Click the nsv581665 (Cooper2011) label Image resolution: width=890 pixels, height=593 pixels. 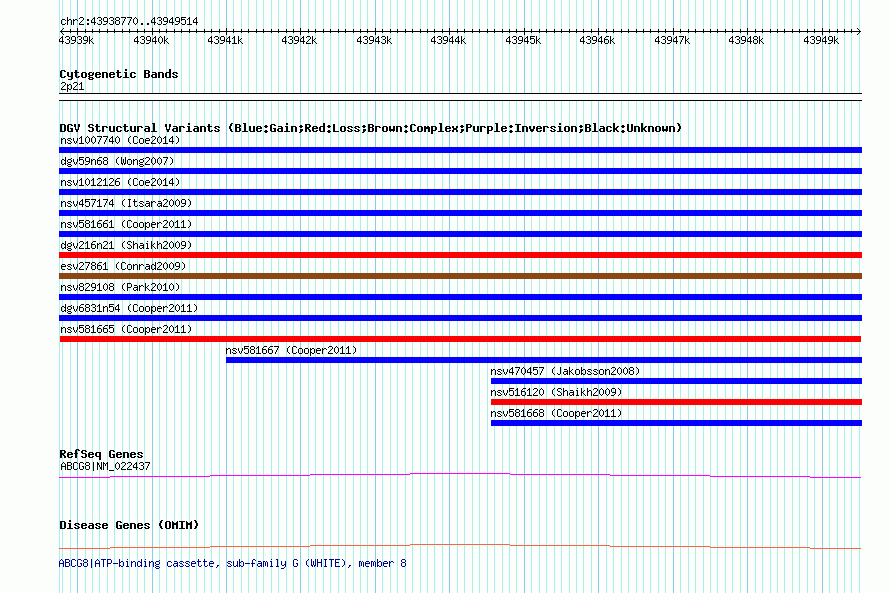click(126, 329)
